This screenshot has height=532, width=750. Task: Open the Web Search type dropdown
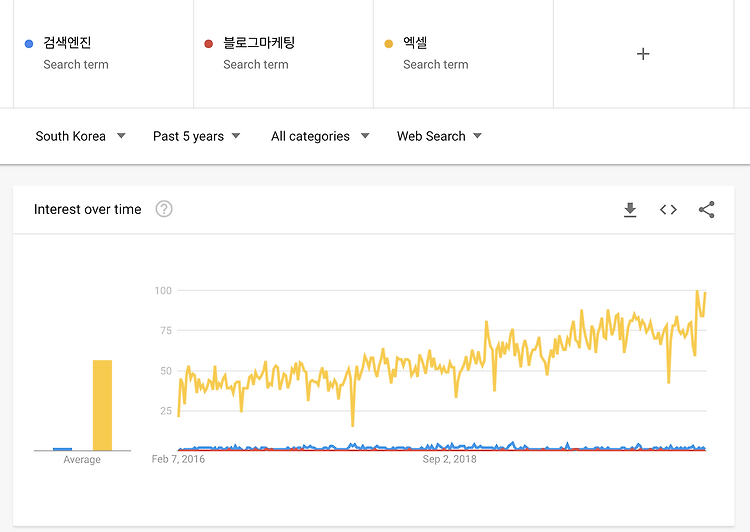pos(439,136)
